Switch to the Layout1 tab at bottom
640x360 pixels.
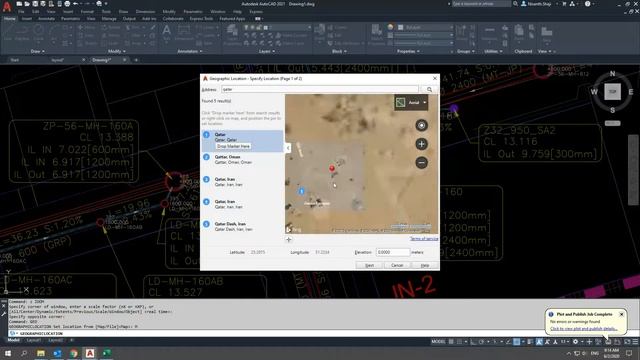(x=33, y=340)
